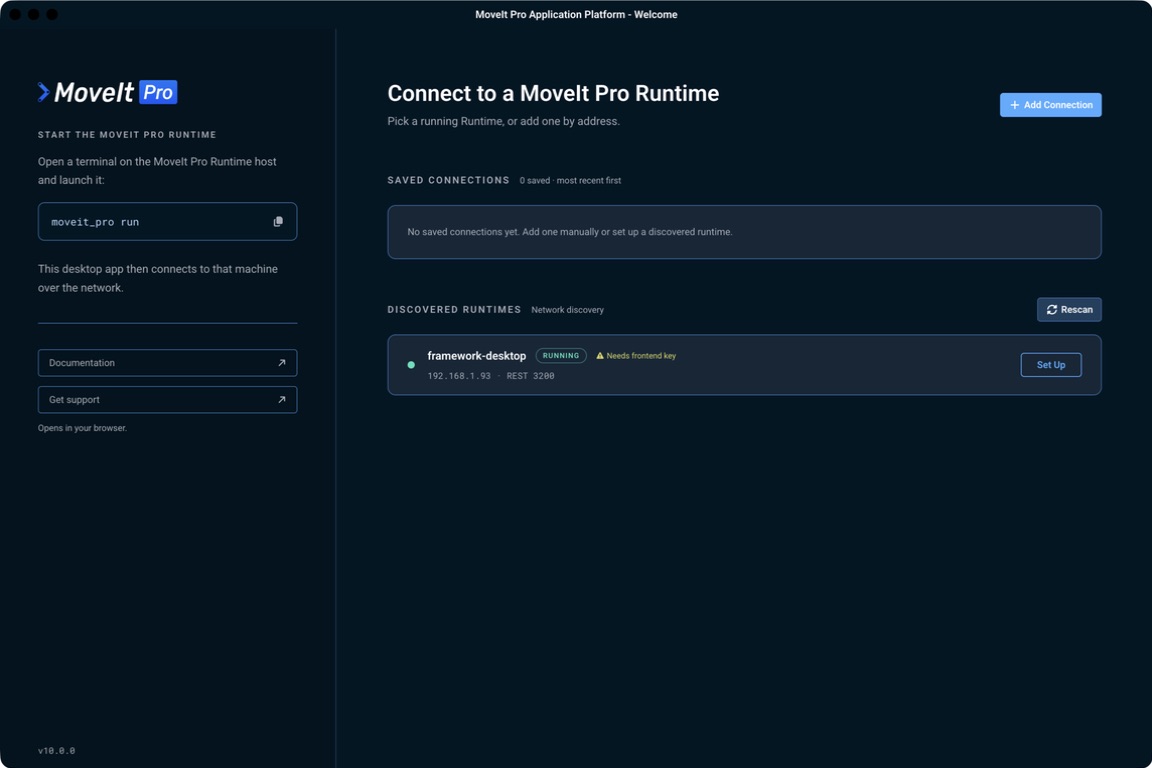Click the Needs frontend key warning
The image size is (1152, 768).
click(x=636, y=356)
